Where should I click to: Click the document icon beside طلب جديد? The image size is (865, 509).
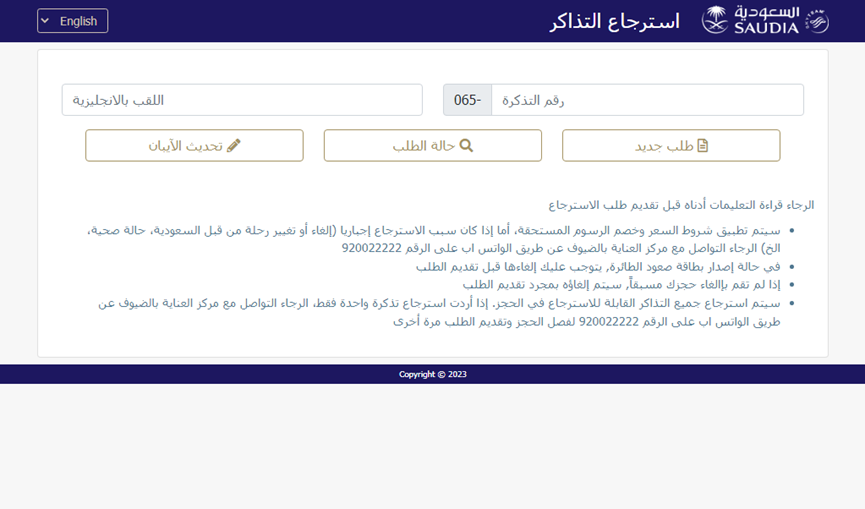click(702, 146)
